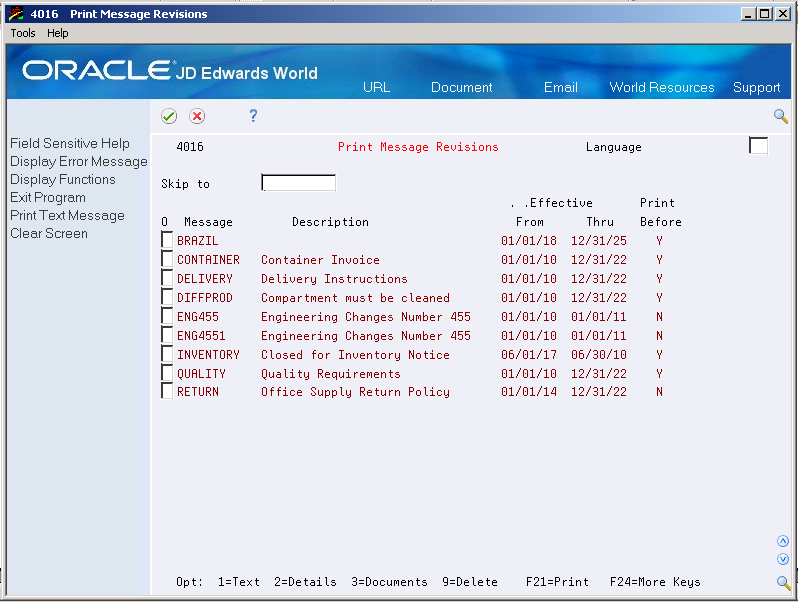798x602 pixels.
Task: Click Closed for Inventory Notice description
Action: (x=355, y=355)
